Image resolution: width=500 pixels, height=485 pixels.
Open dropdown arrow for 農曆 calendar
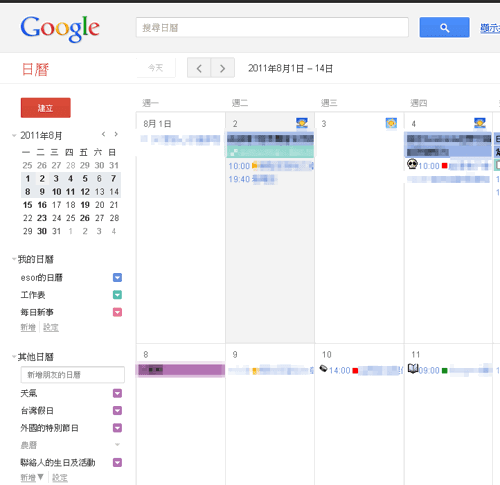pos(117,445)
